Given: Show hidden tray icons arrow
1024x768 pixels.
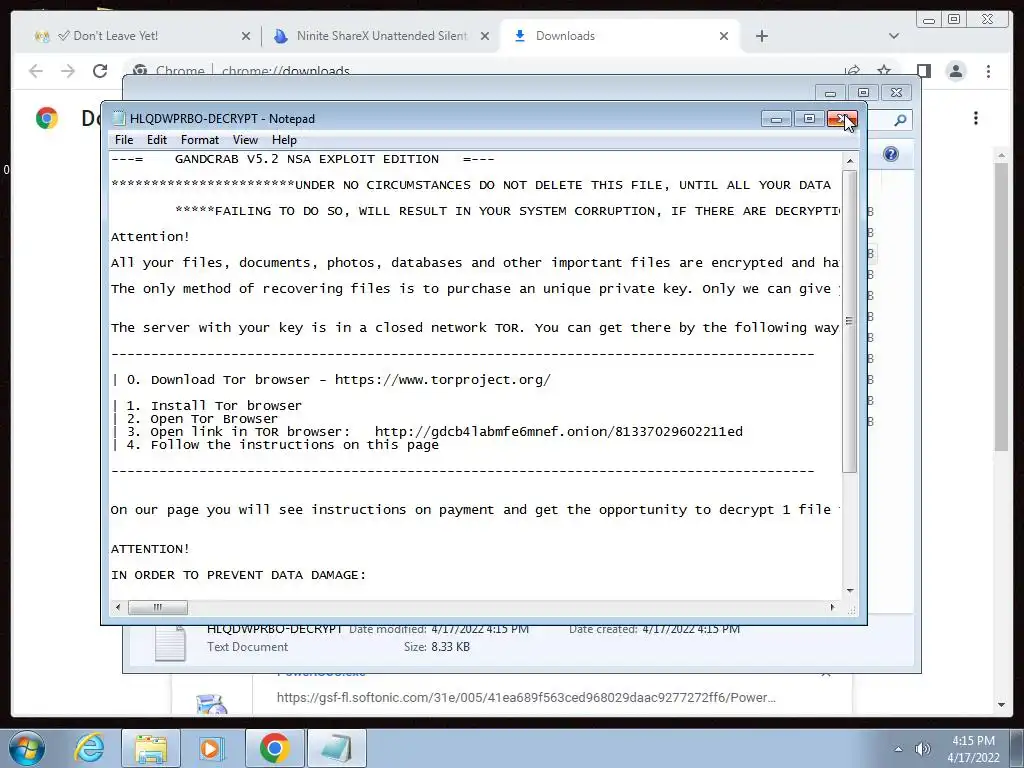Looking at the screenshot, I should (899, 749).
